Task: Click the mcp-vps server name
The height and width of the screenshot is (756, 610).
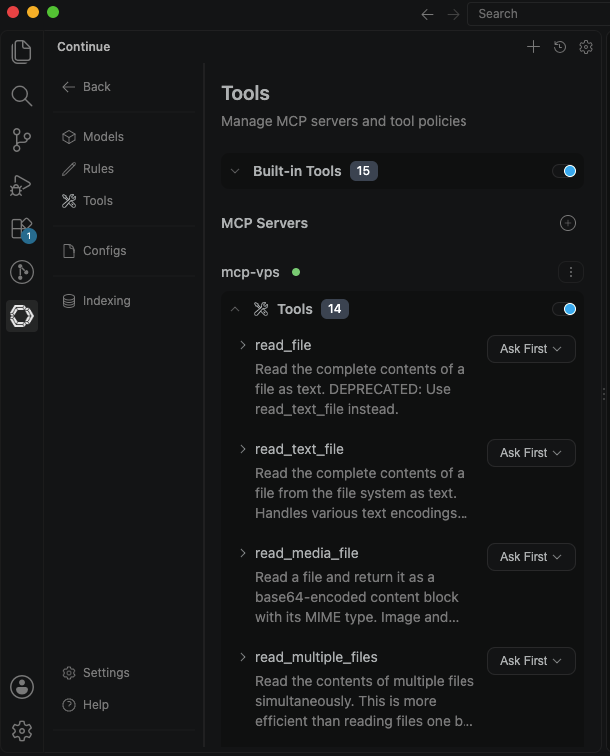Action: tap(250, 272)
